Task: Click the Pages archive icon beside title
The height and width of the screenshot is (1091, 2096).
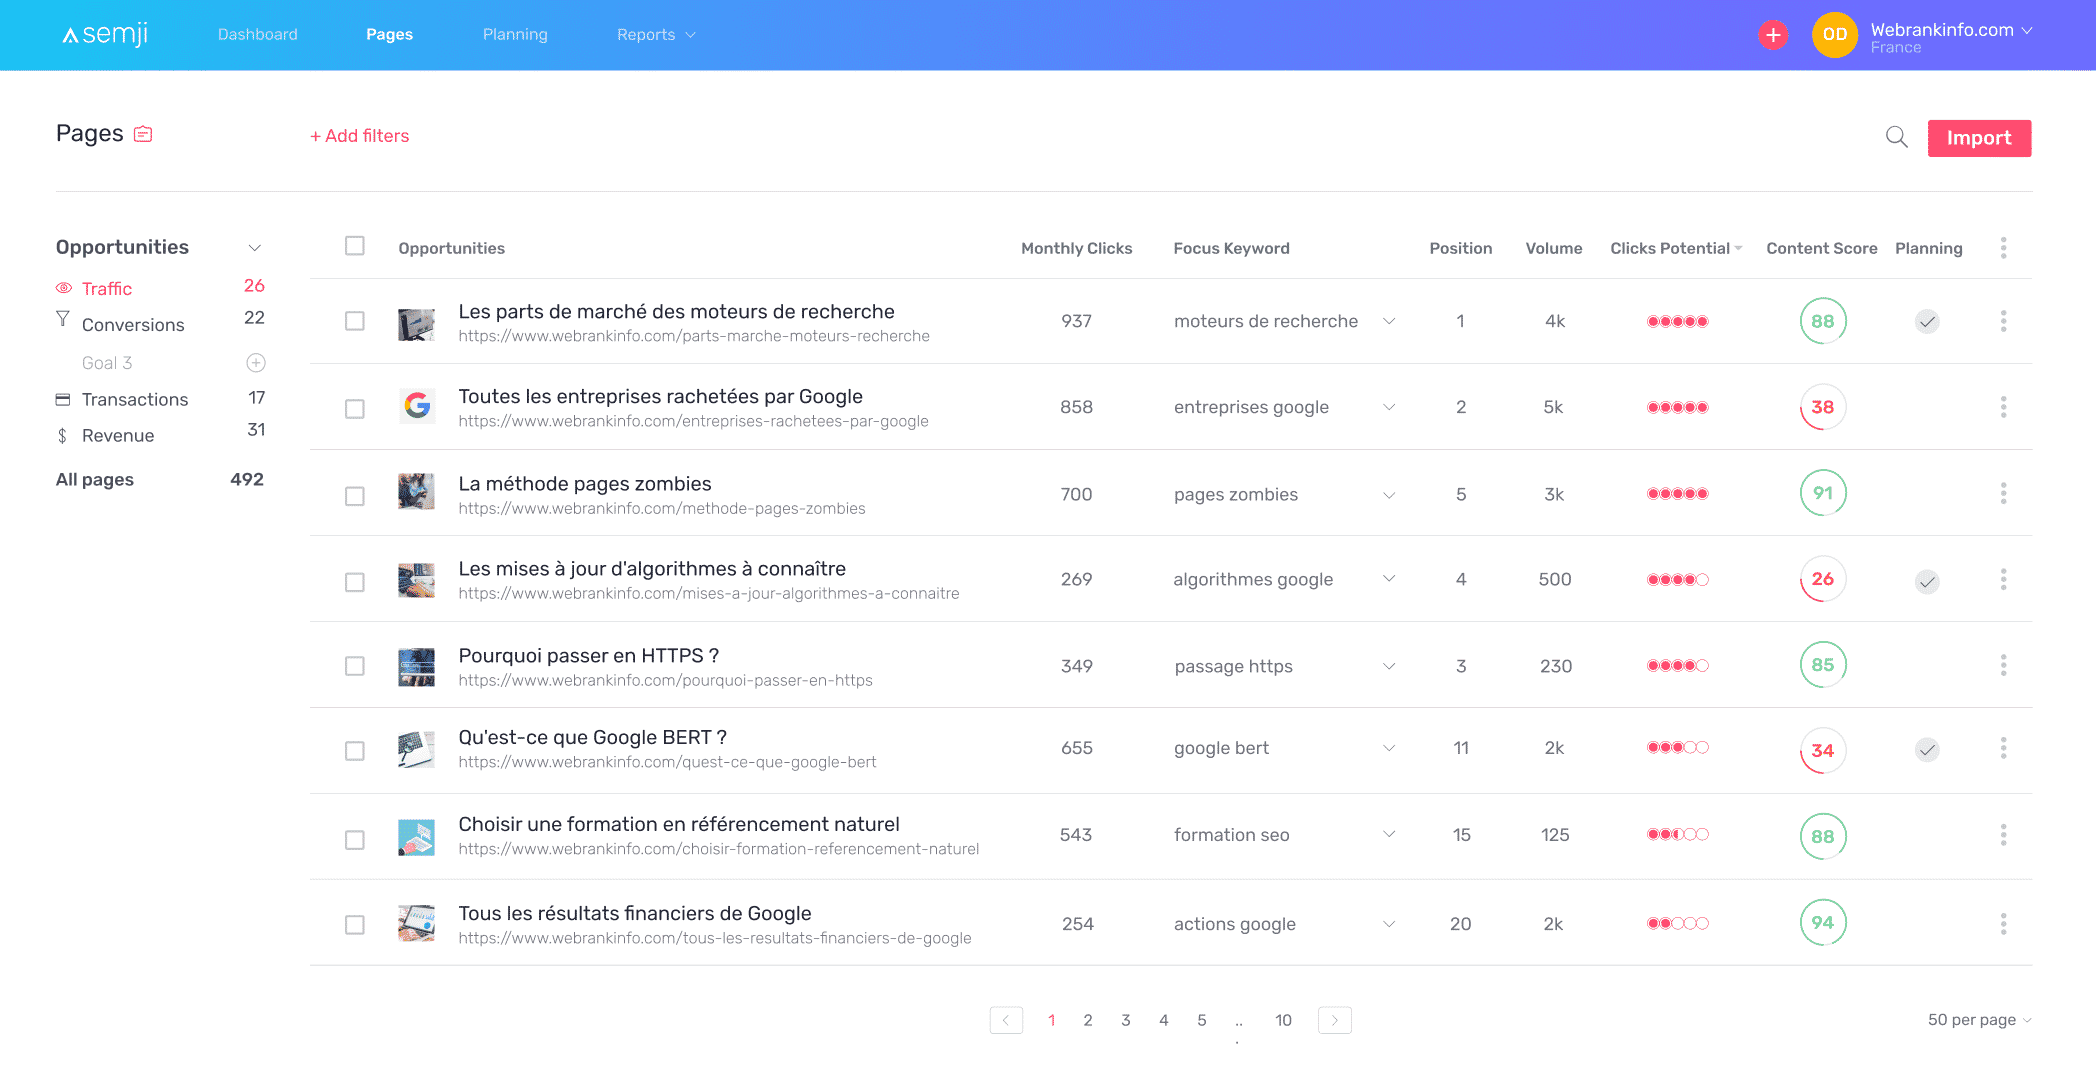Action: (x=143, y=134)
